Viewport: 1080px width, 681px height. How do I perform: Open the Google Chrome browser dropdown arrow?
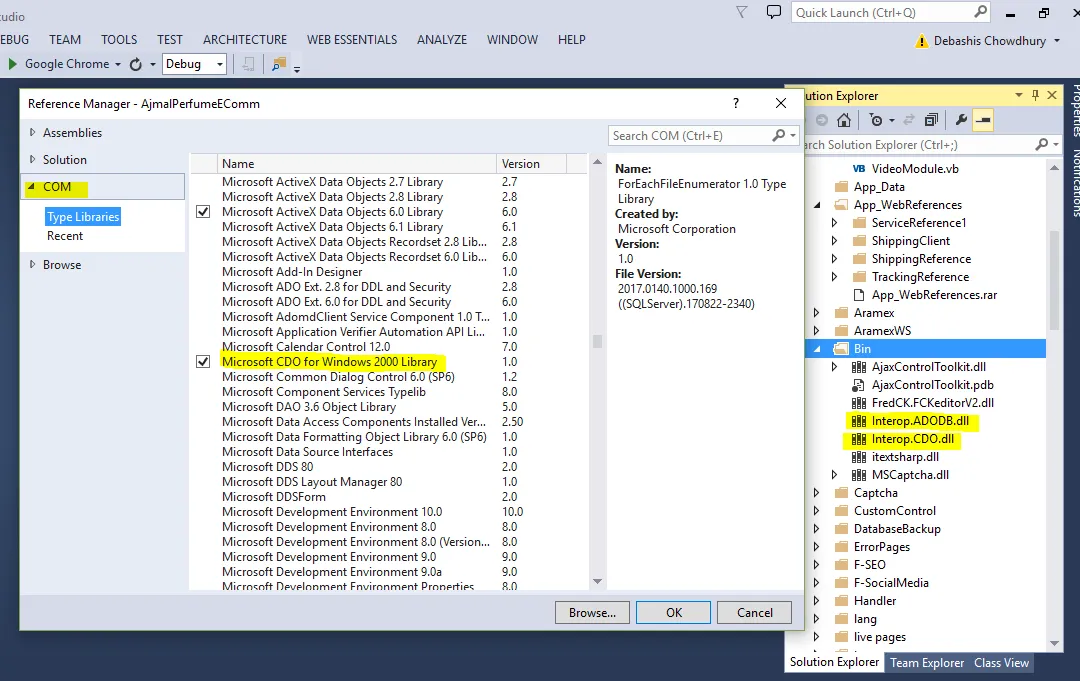coord(118,64)
